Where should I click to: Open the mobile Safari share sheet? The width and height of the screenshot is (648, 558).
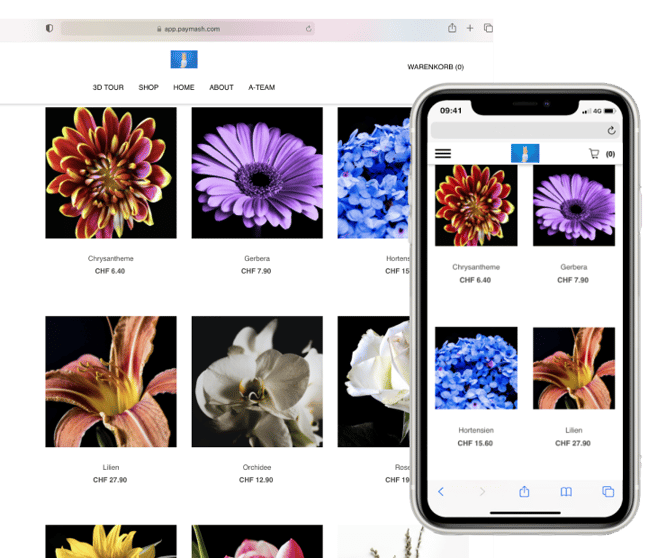tap(524, 491)
